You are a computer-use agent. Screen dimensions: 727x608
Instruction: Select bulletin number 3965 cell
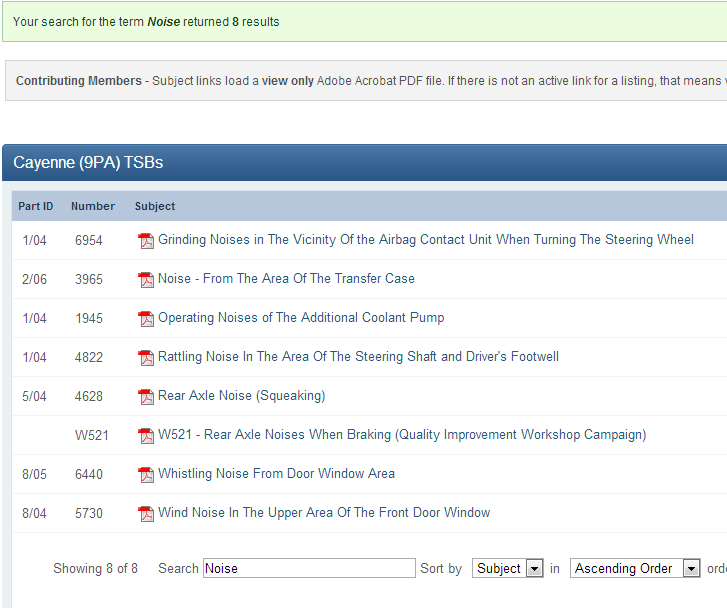[89, 280]
